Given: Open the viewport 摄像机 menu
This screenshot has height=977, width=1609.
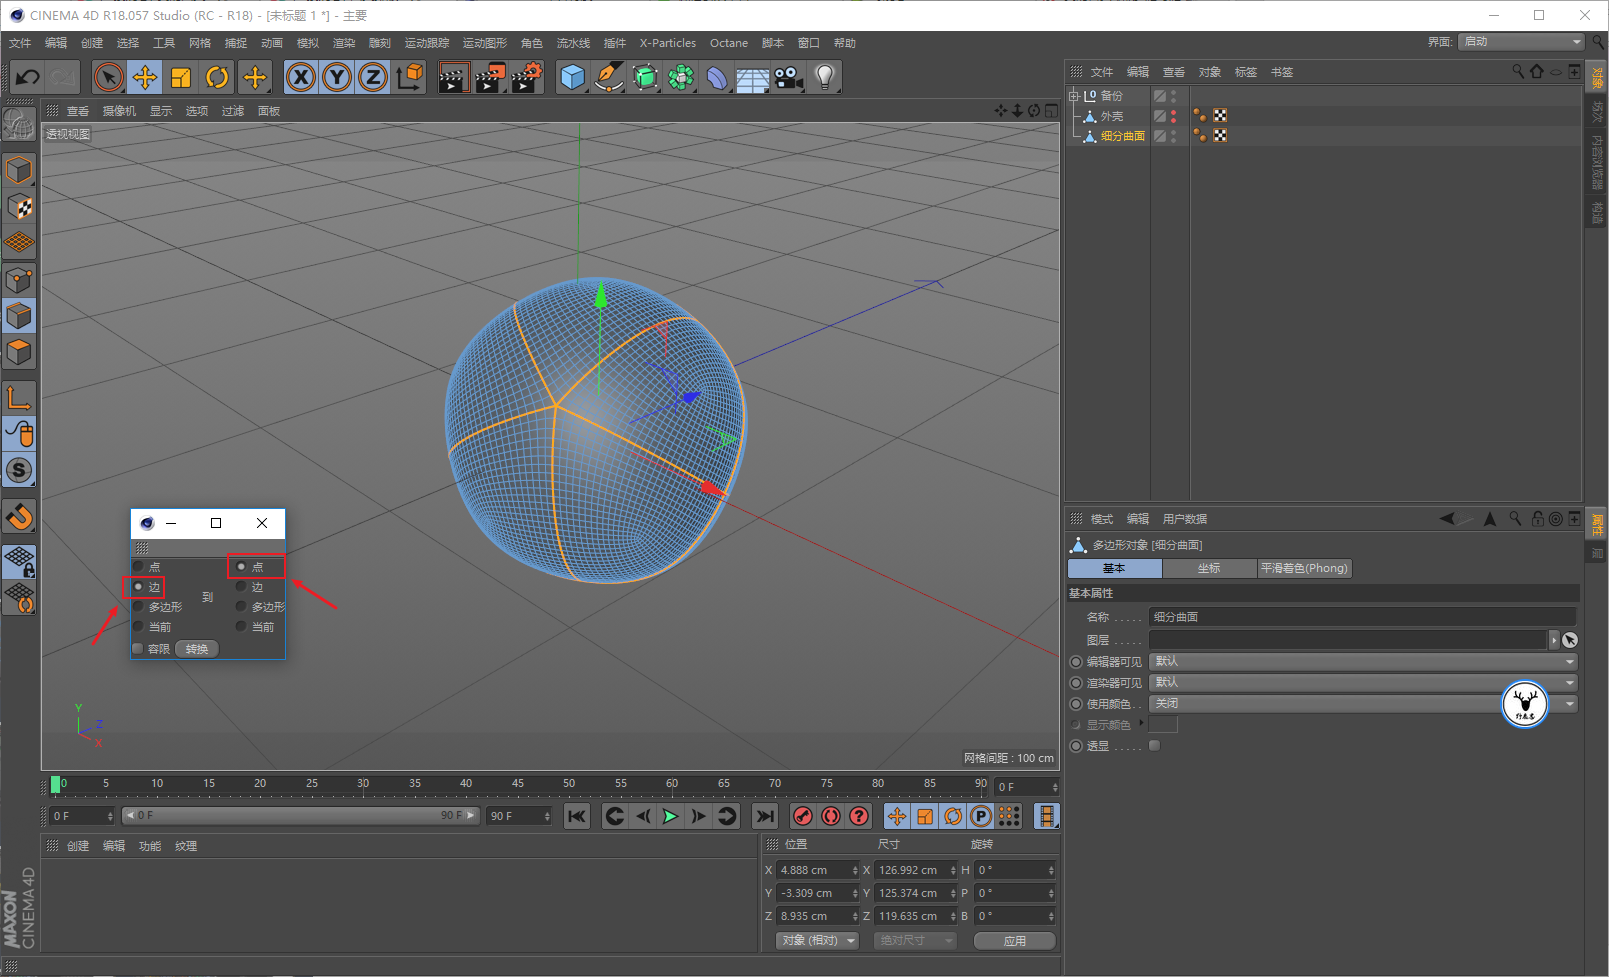Looking at the screenshot, I should coord(119,111).
